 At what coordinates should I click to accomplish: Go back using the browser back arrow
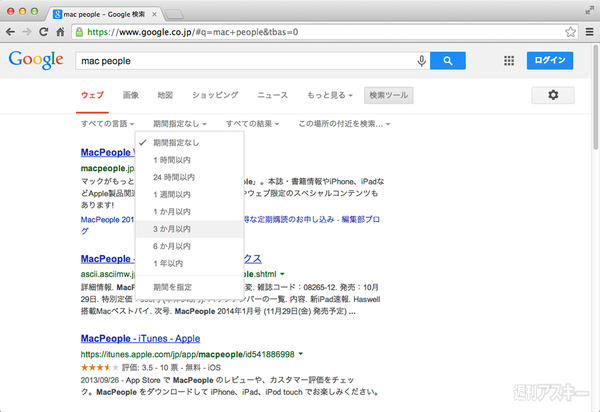coord(10,32)
